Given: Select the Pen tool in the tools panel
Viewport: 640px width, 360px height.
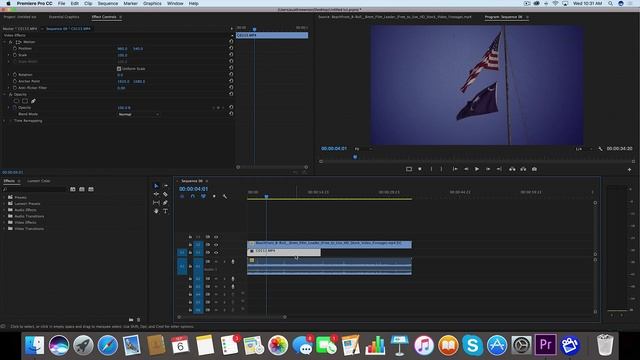Looking at the screenshot, I should (x=165, y=202).
